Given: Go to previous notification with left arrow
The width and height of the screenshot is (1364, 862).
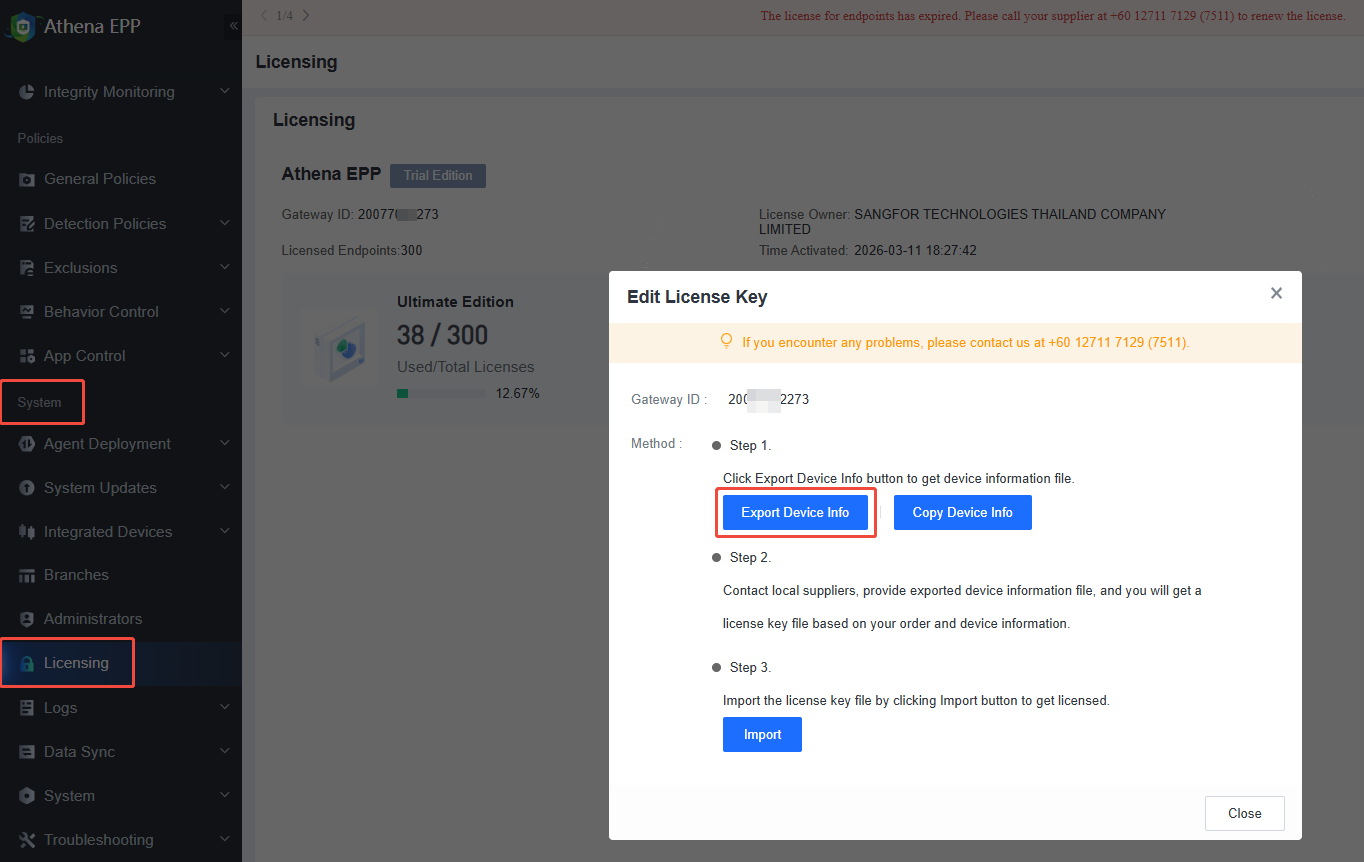Looking at the screenshot, I should pyautogui.click(x=263, y=15).
